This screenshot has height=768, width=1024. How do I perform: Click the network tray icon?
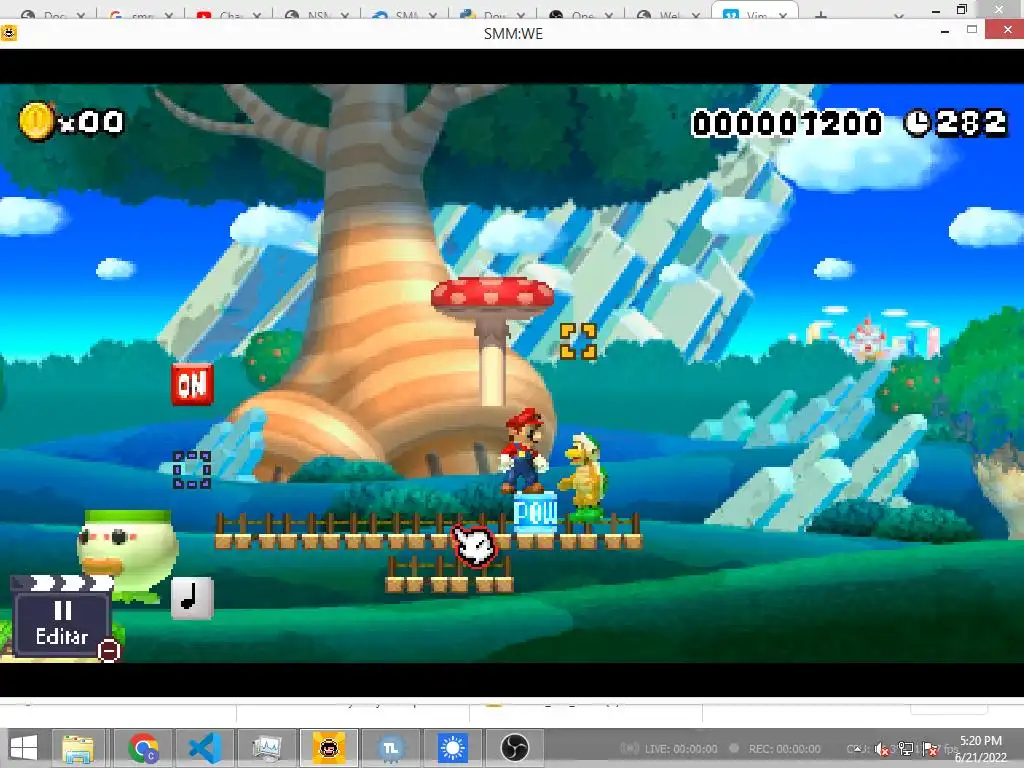906,749
